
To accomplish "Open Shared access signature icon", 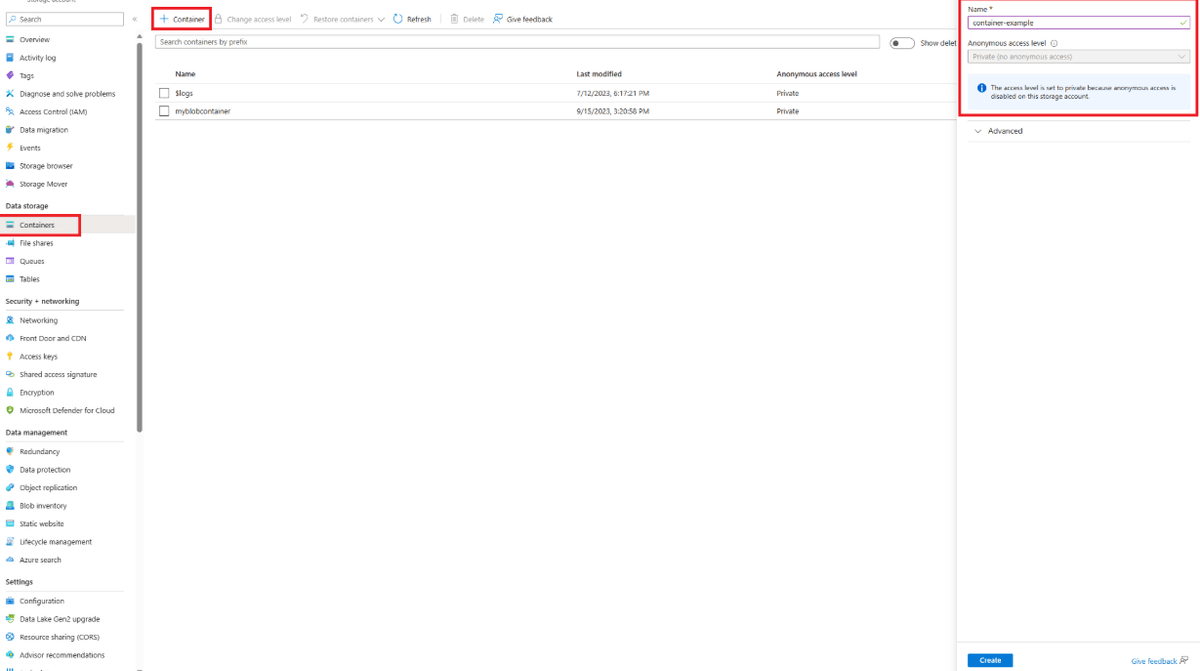I will 10,374.
